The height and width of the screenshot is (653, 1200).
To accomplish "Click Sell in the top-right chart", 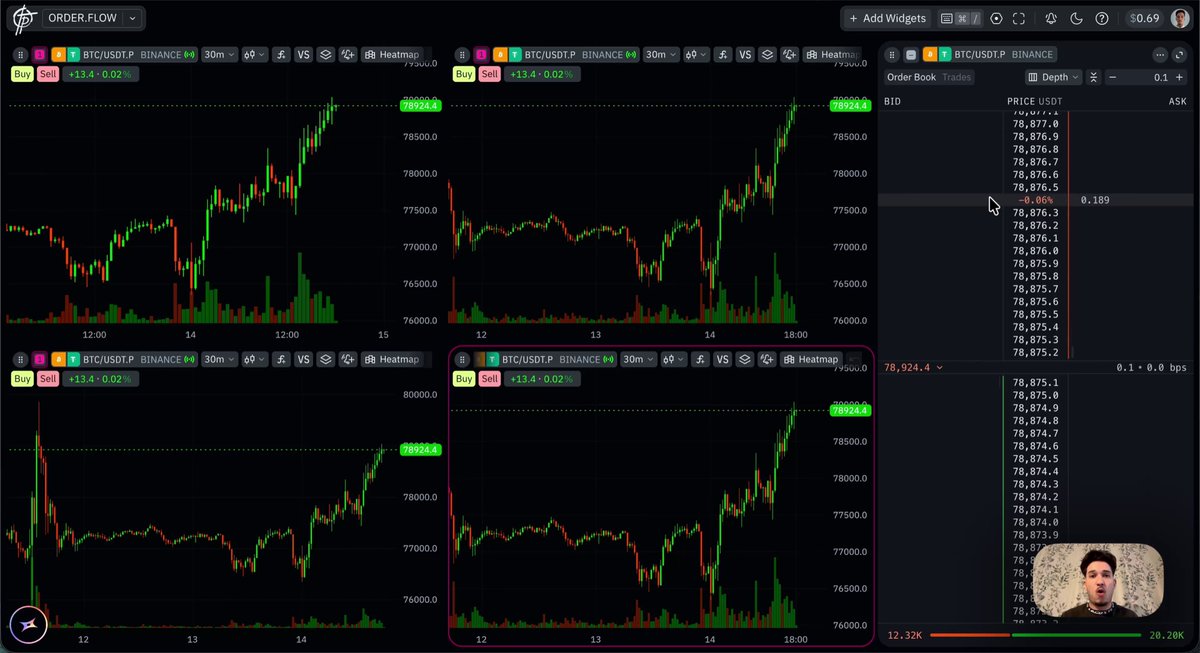I will click(489, 74).
